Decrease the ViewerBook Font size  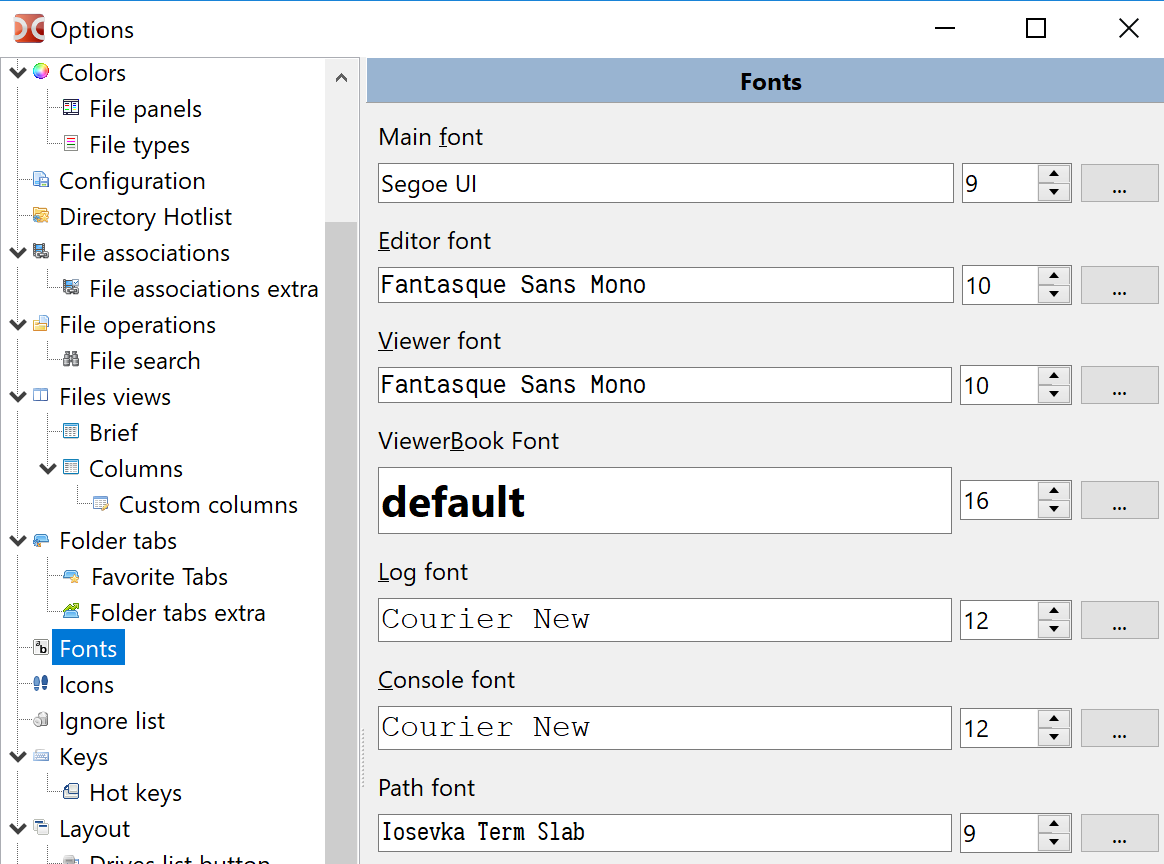tap(1054, 510)
